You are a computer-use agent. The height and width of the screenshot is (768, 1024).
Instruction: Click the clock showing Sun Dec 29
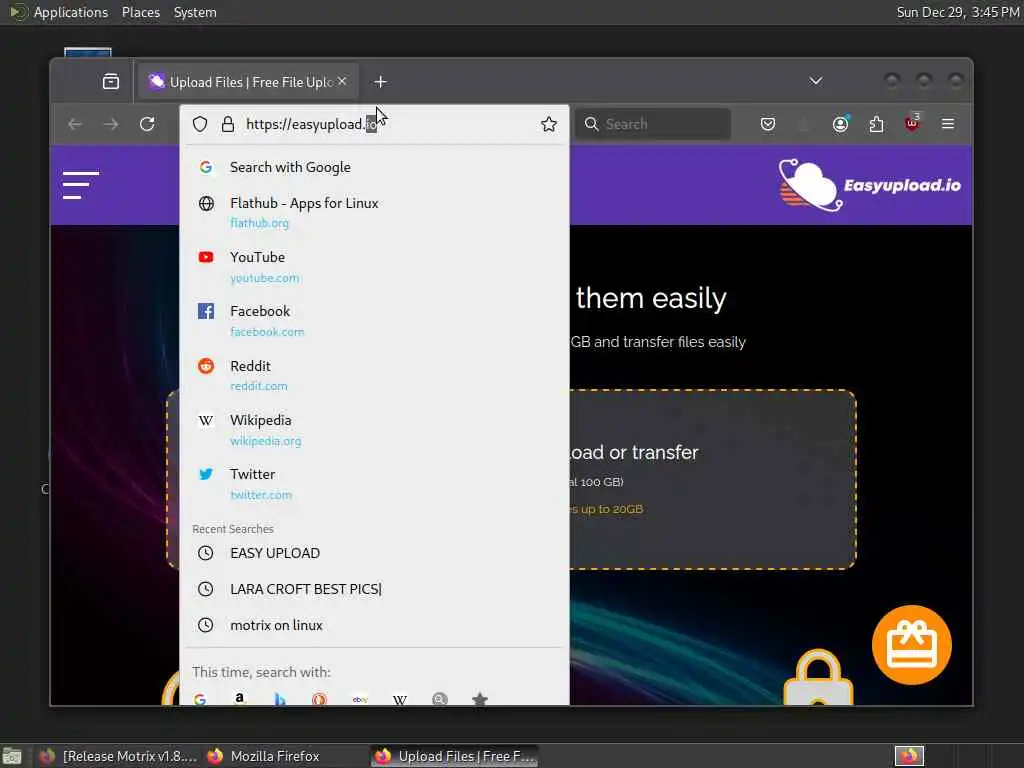tap(957, 12)
